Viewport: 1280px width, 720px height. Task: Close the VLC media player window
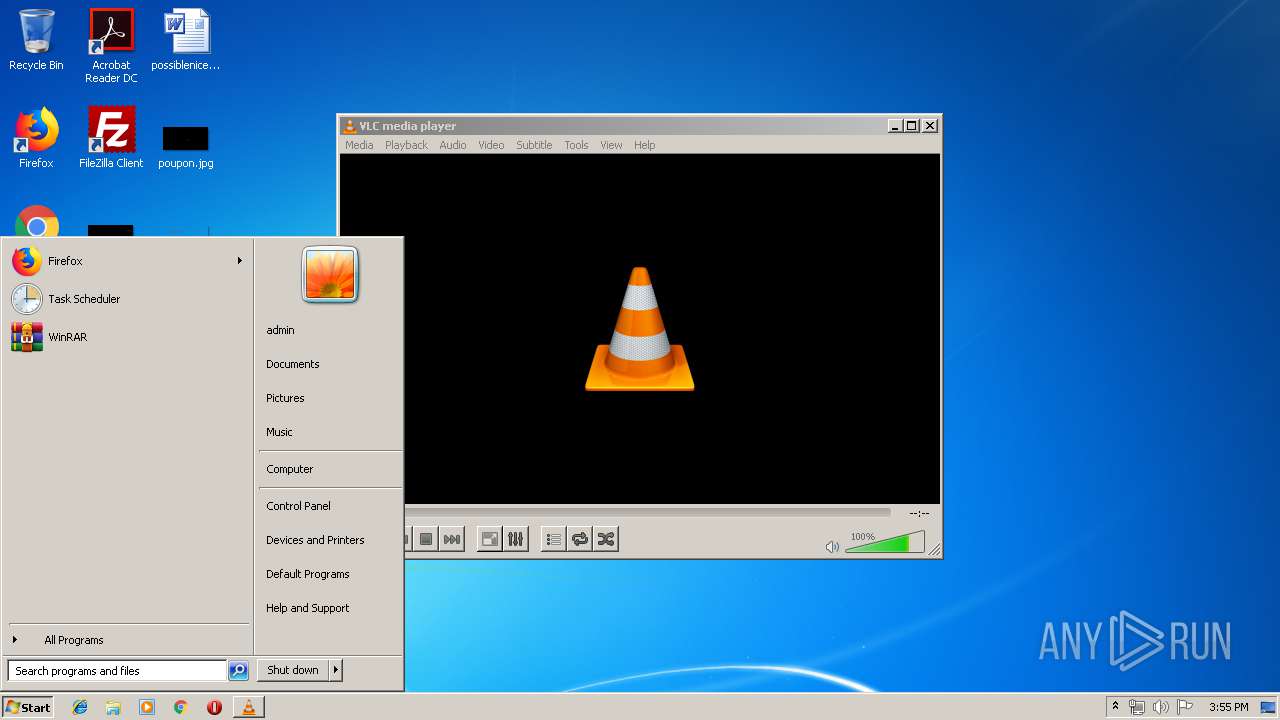(x=929, y=126)
